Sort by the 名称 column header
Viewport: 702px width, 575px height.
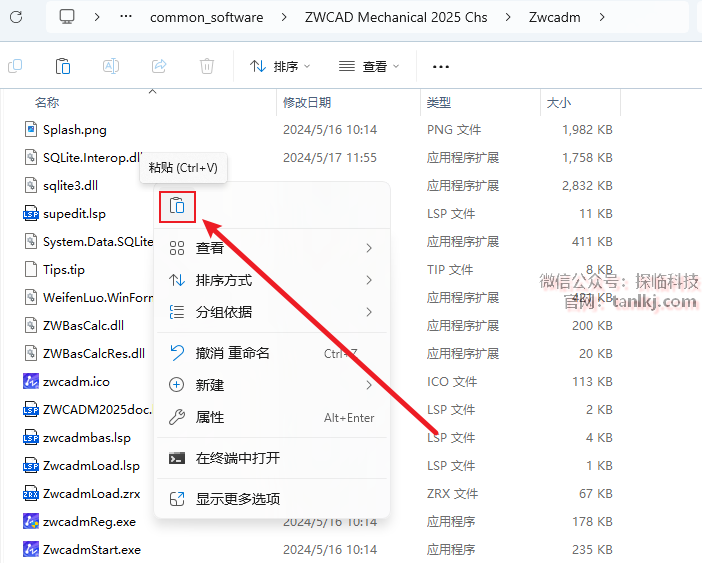coord(47,103)
